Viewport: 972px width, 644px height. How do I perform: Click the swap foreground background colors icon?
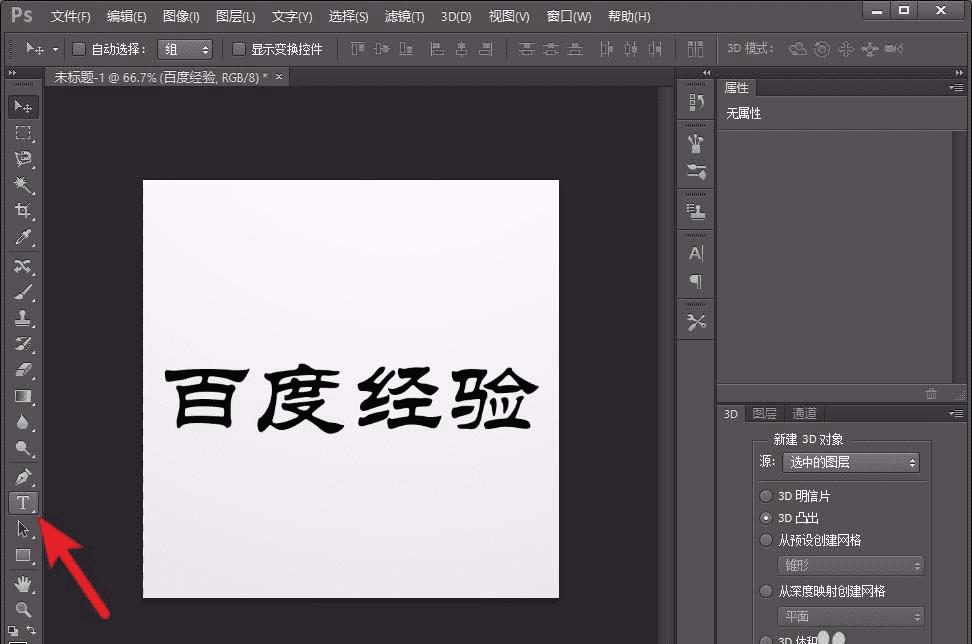tap(31, 630)
